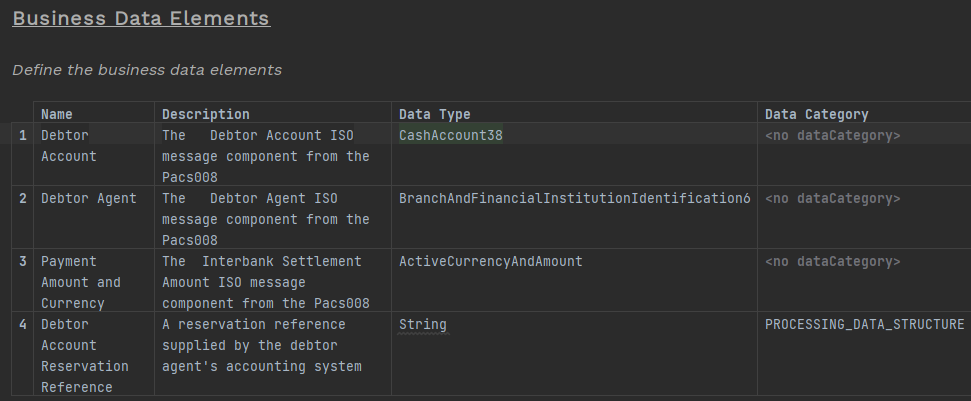Image resolution: width=971 pixels, height=401 pixels.
Task: Click the Business Data Elements heading
Action: tap(141, 19)
